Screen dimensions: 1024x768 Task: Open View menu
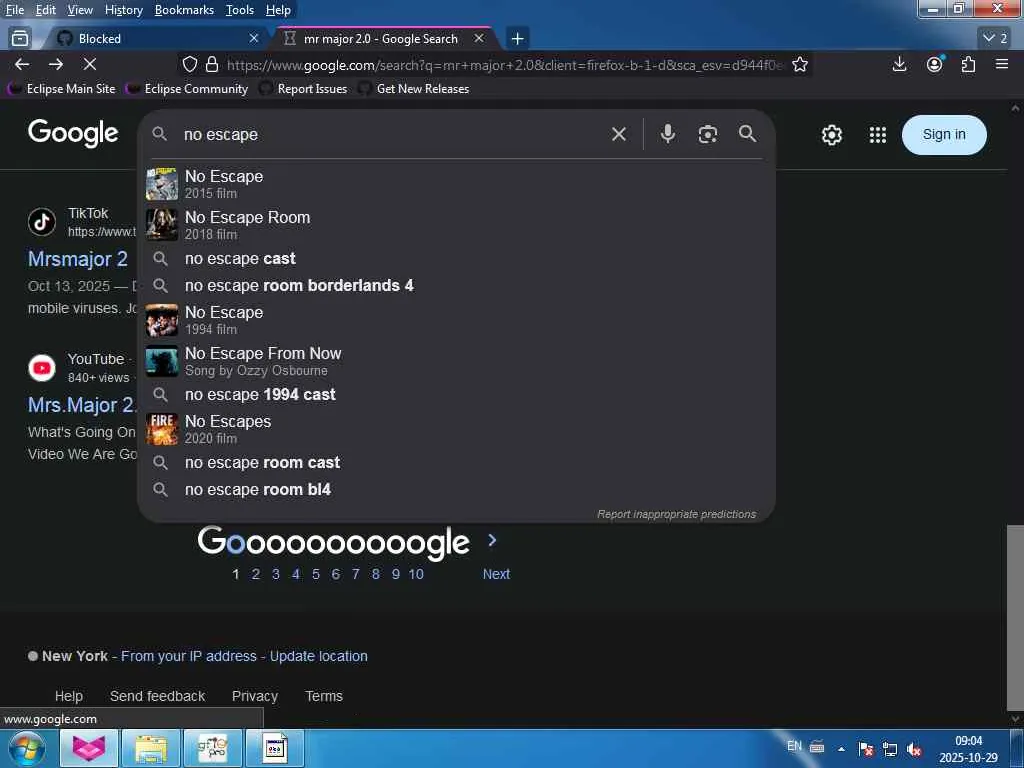pos(80,10)
